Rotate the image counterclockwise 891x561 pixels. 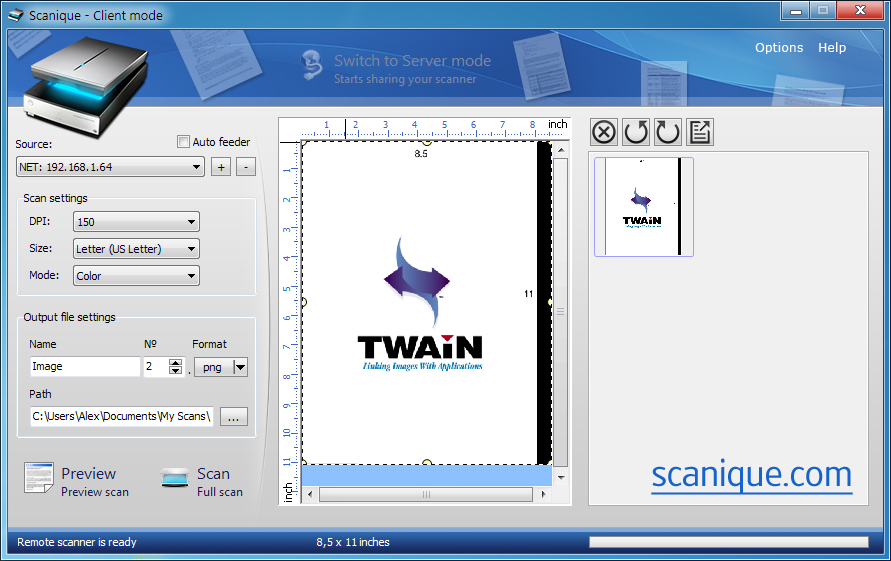[636, 132]
